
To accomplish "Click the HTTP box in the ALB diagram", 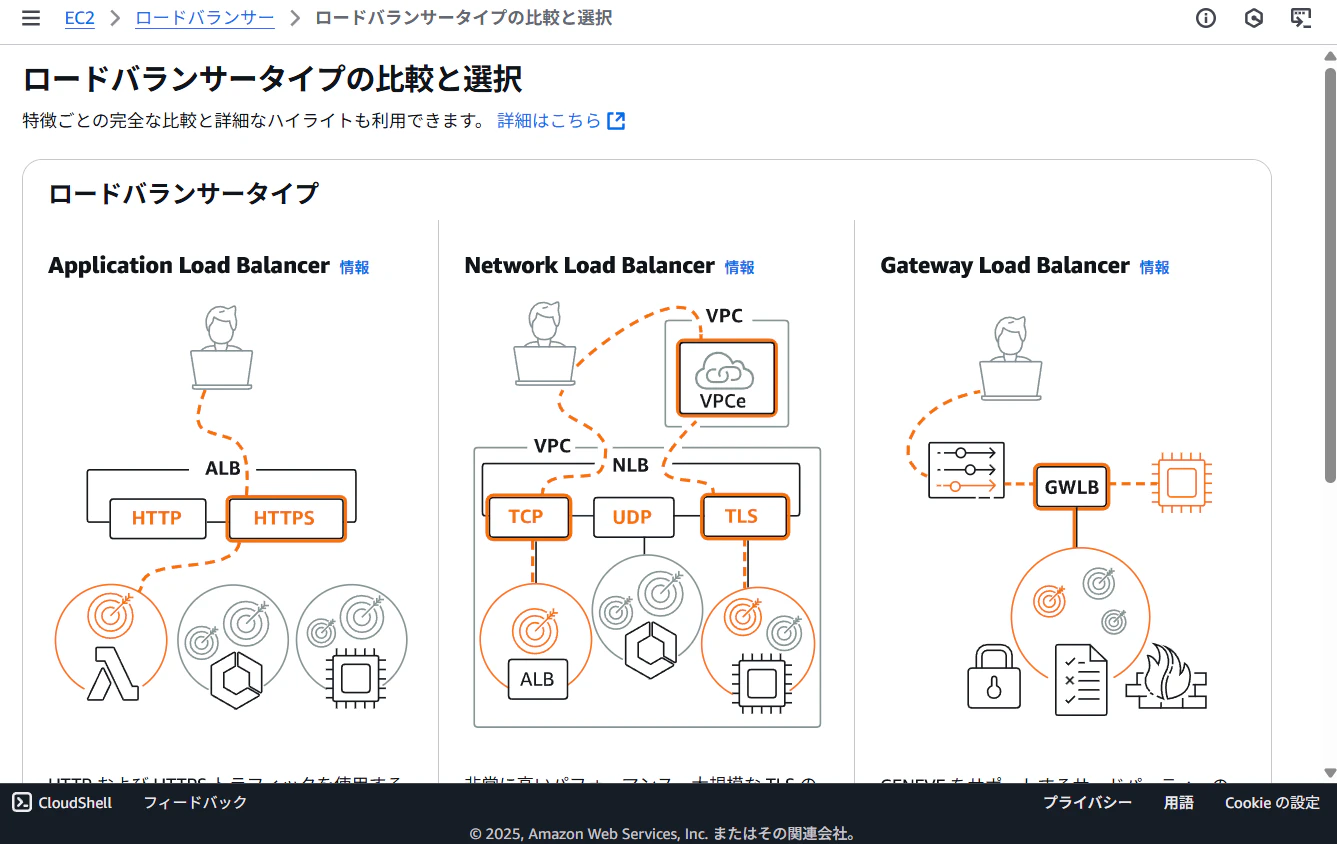I will click(157, 518).
